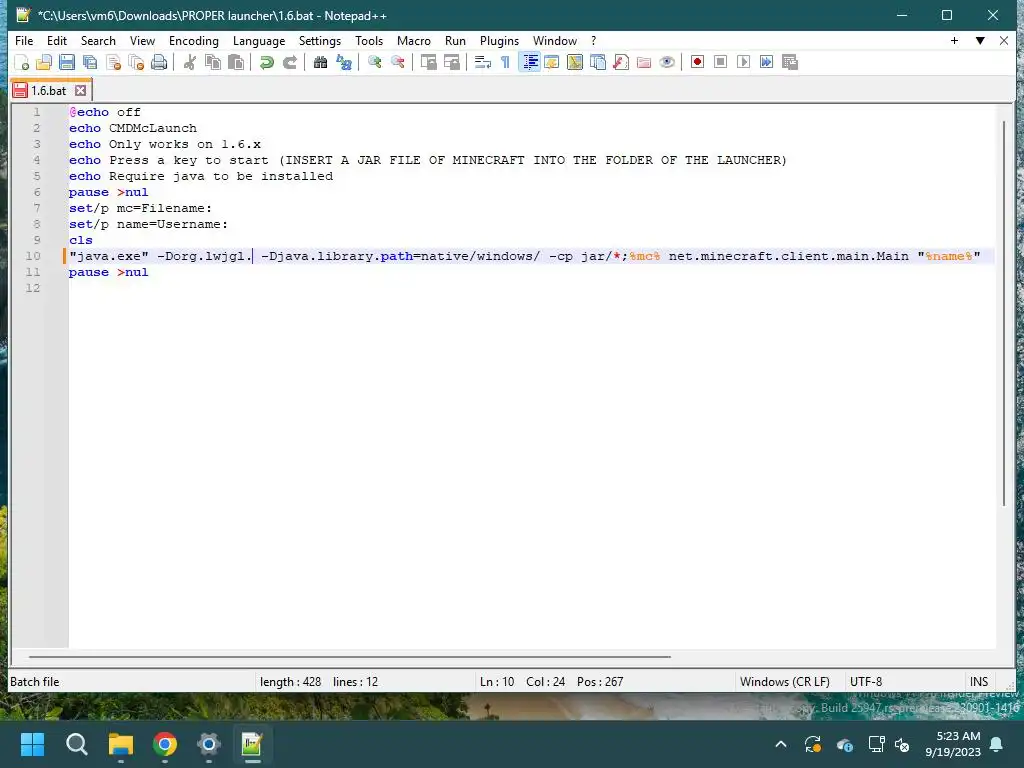Click the 'Windows (CR LF)' status bar field
The width and height of the screenshot is (1024, 768).
click(x=784, y=682)
